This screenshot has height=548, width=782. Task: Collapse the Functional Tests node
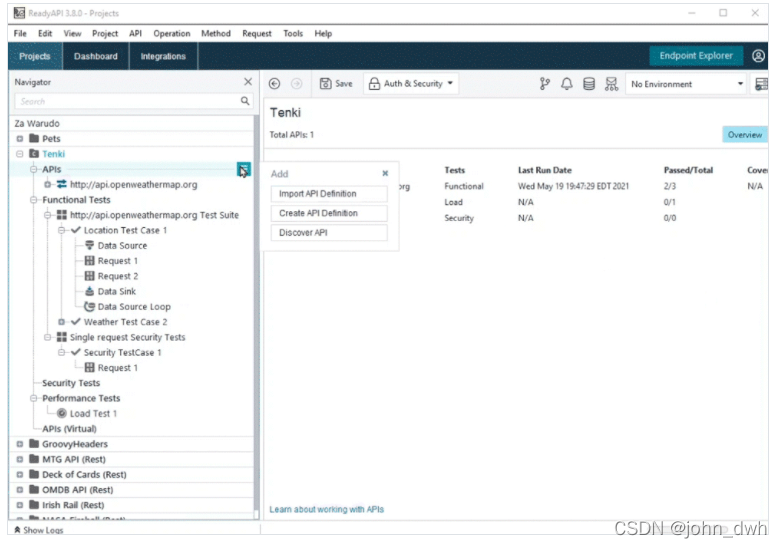(33, 200)
